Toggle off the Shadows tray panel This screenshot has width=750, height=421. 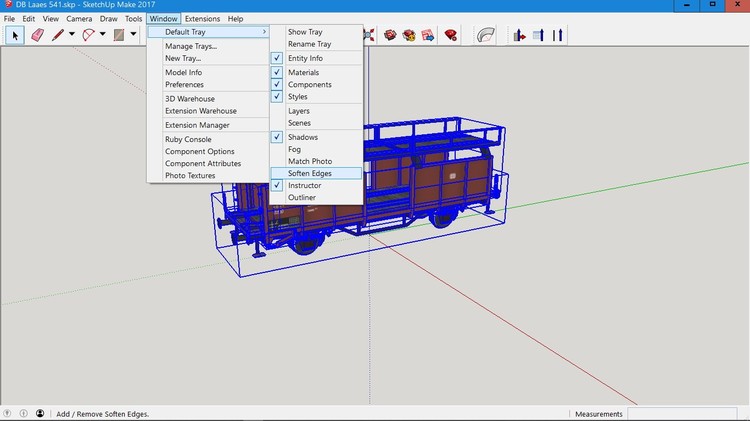tap(302, 137)
